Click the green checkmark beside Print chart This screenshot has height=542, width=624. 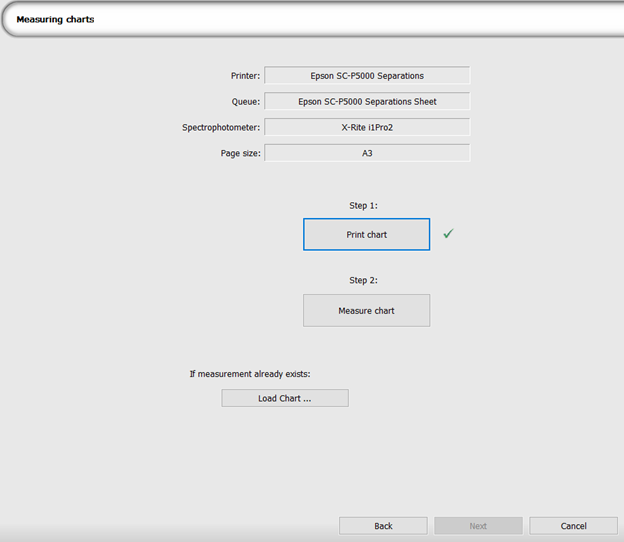[448, 233]
